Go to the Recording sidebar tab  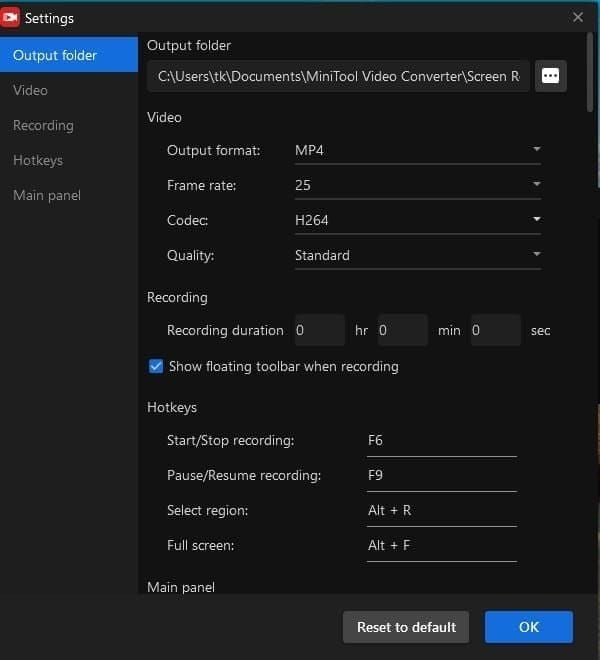pos(43,125)
